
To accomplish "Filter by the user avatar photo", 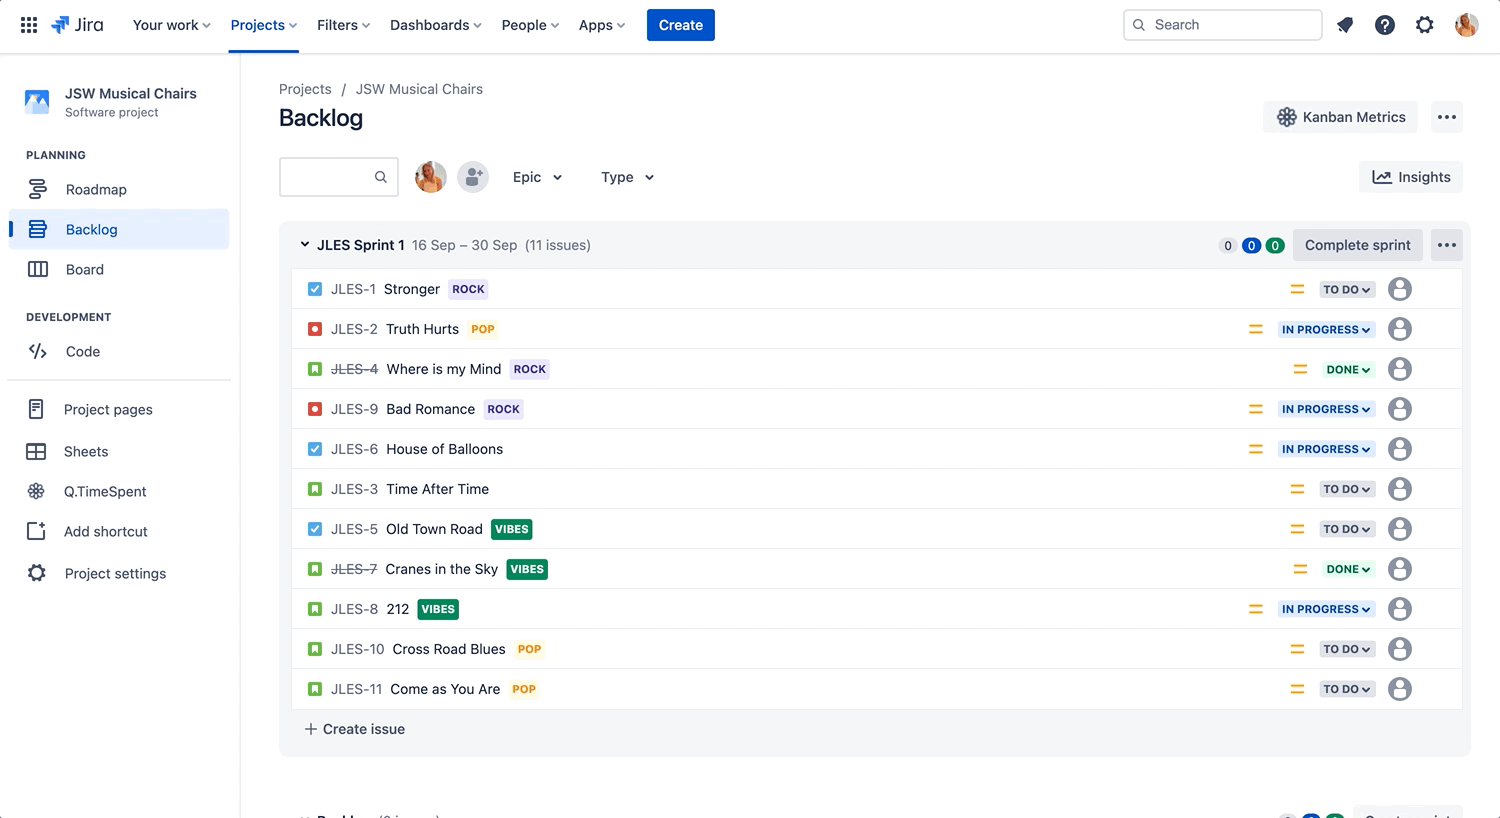I will click(x=431, y=177).
